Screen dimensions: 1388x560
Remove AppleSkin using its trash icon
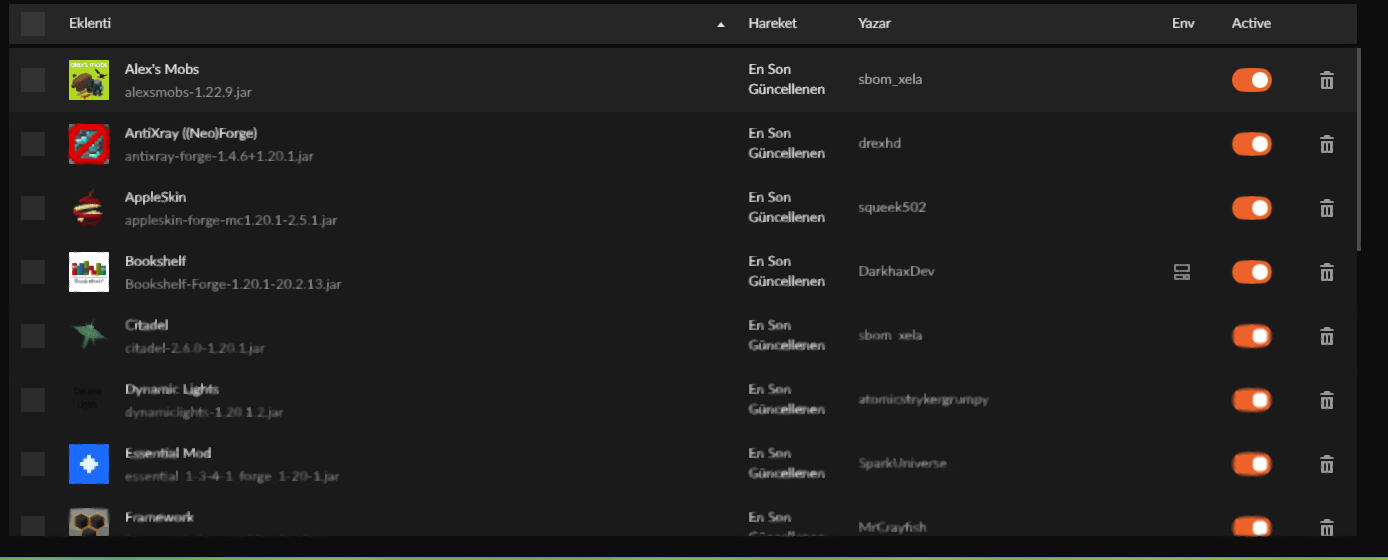pyautogui.click(x=1327, y=208)
